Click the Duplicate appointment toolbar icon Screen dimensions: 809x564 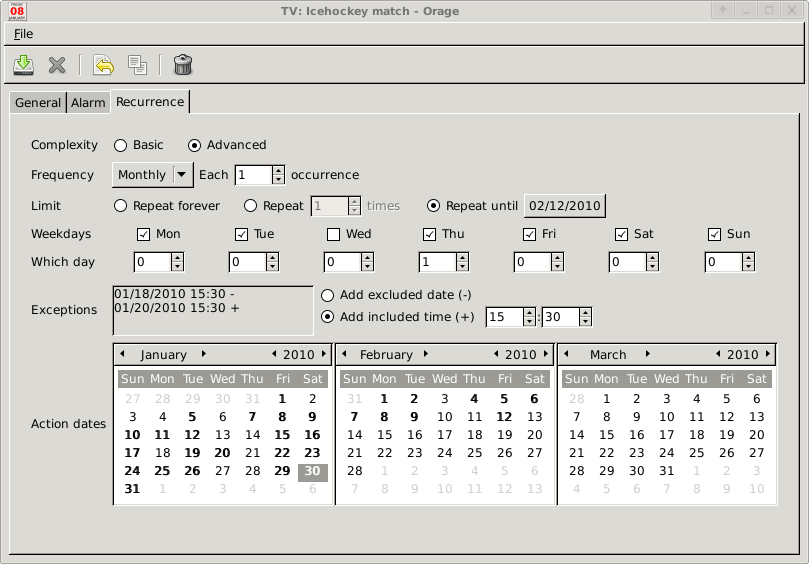pyautogui.click(x=137, y=65)
